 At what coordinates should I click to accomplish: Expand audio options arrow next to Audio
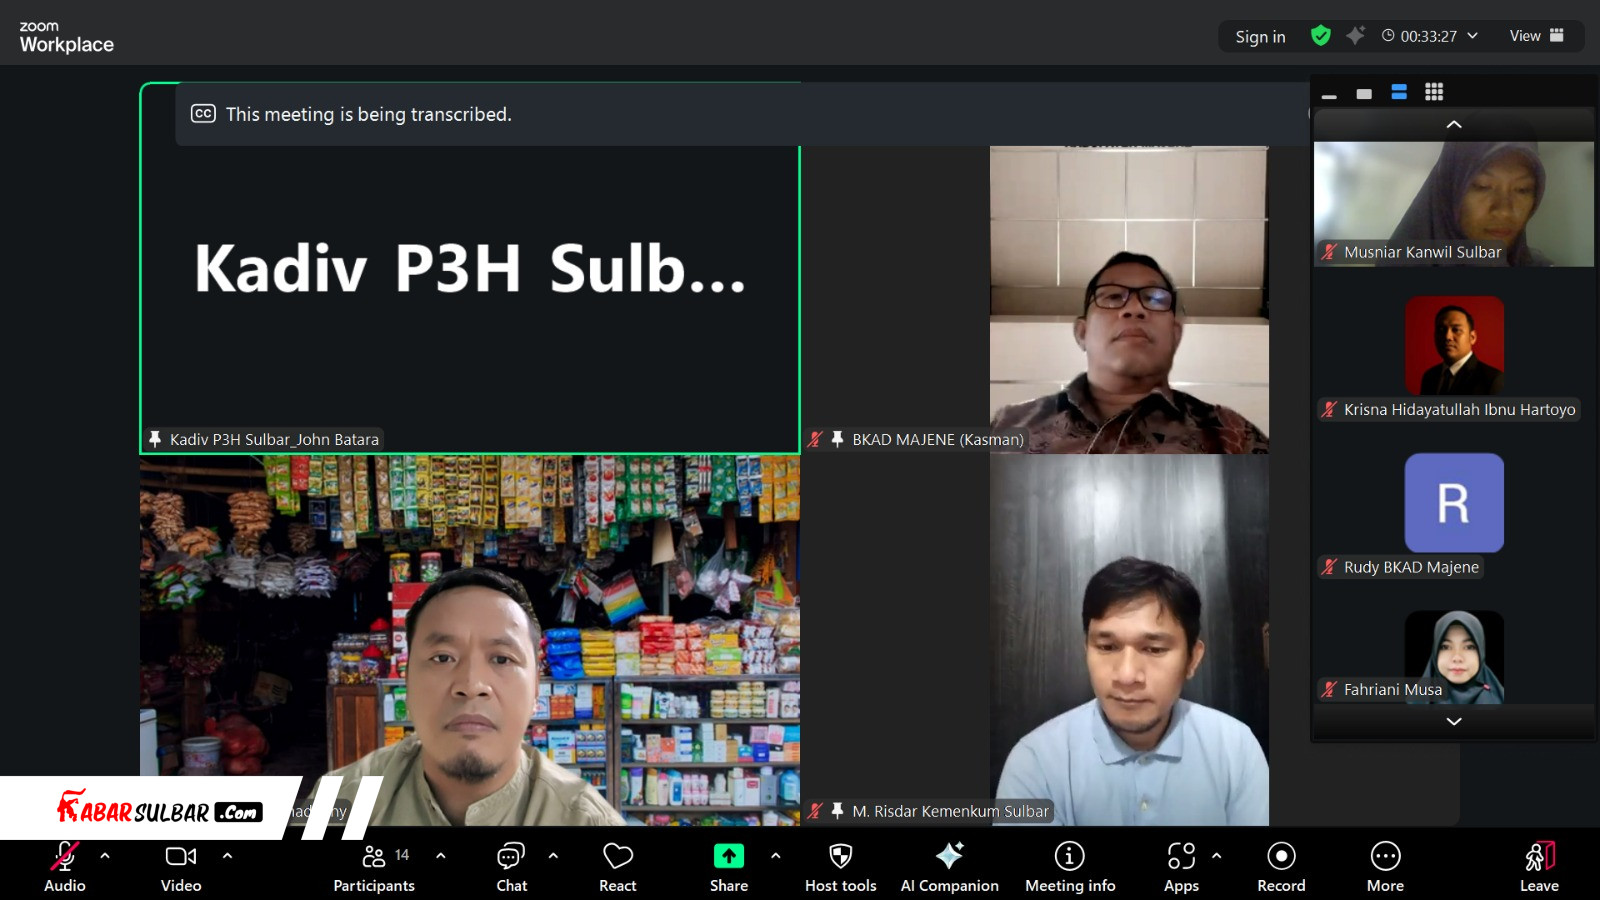[105, 856]
